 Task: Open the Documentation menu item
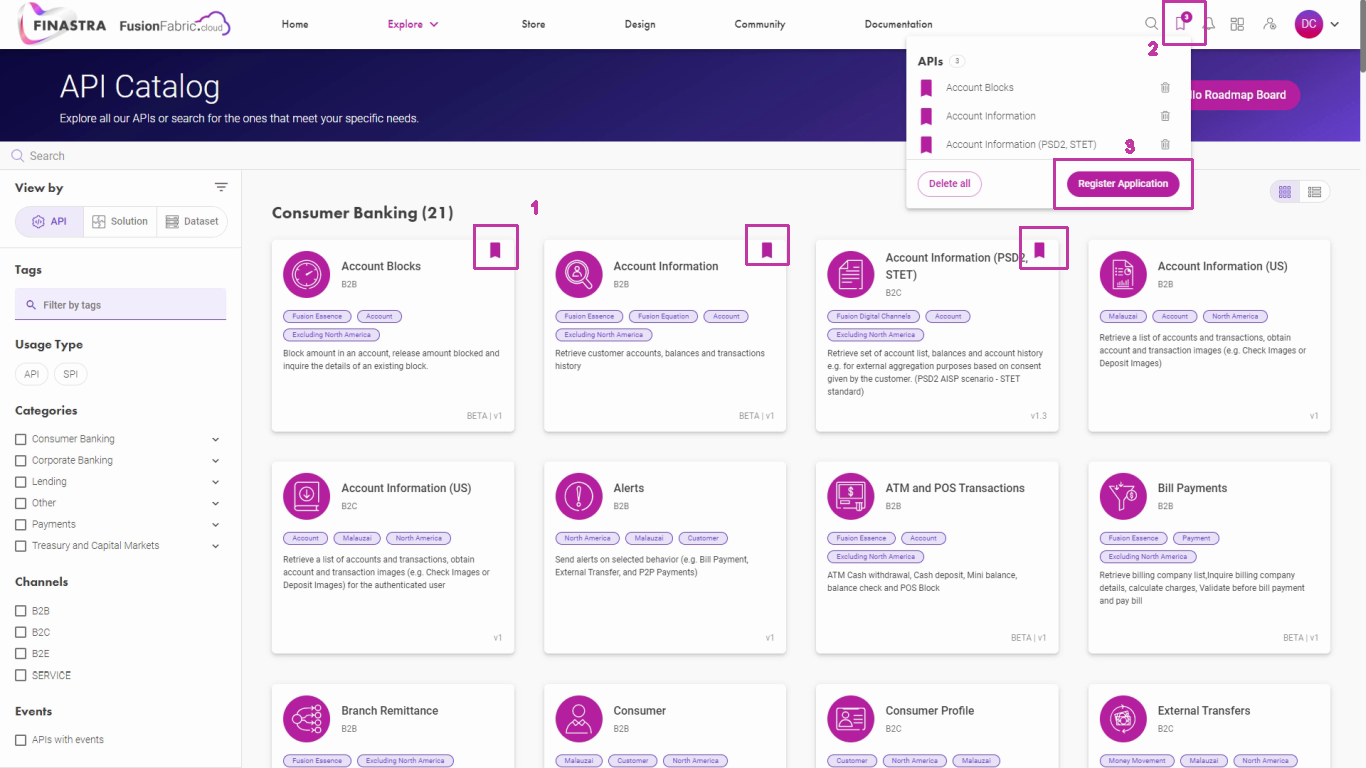coord(899,24)
